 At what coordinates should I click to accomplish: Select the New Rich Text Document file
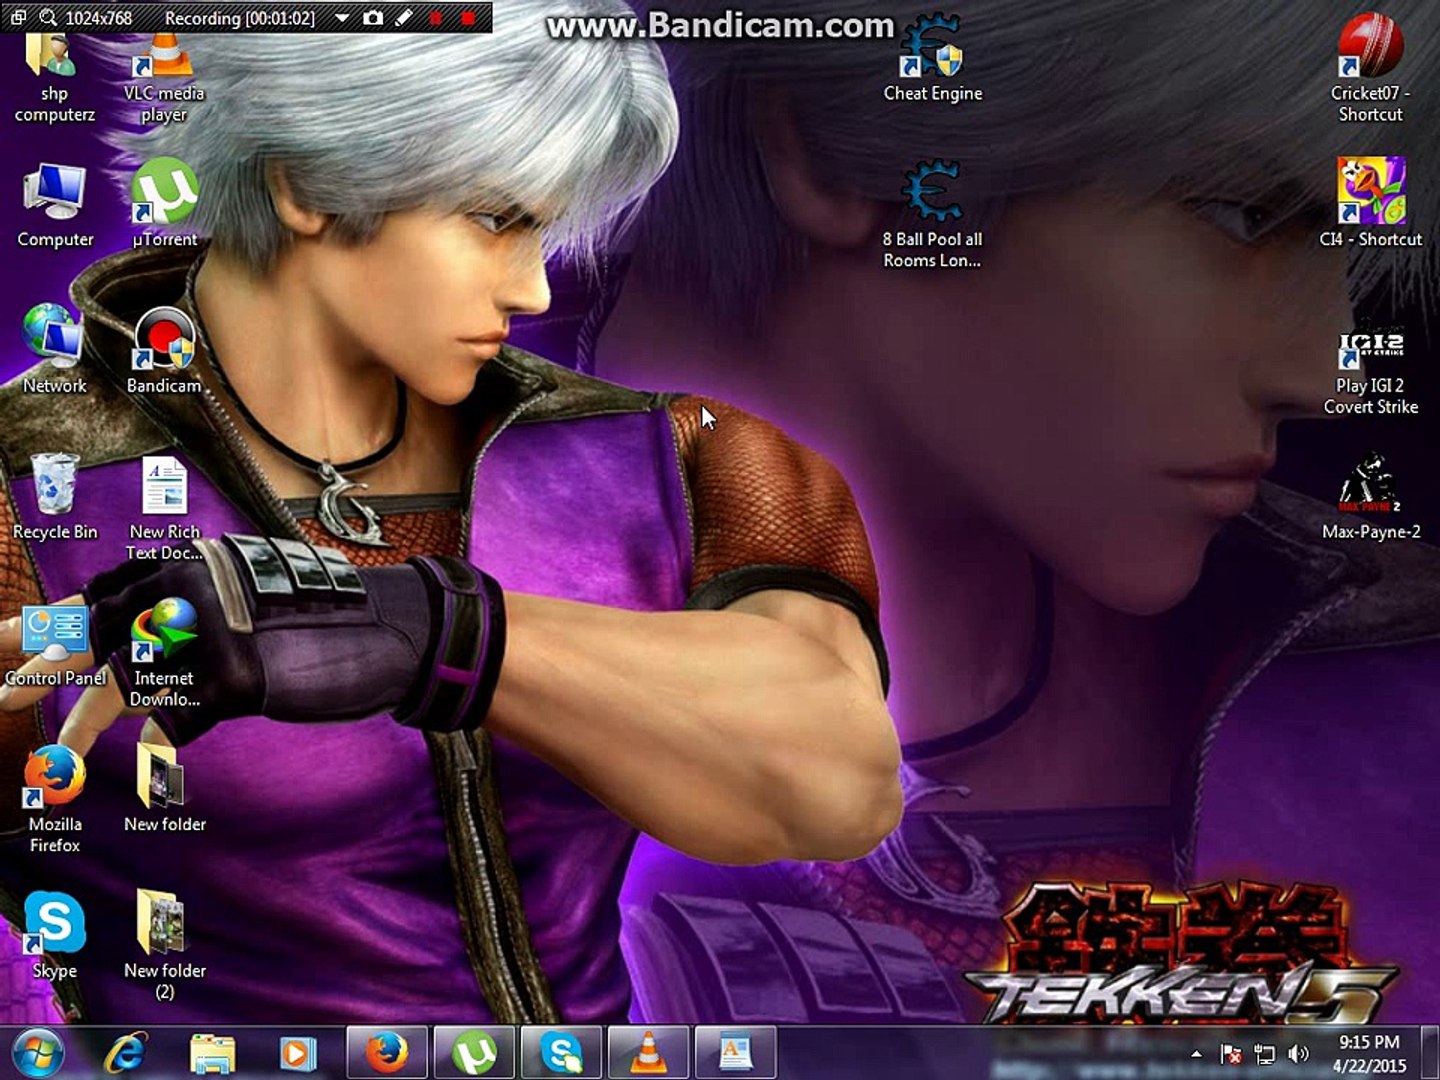(165, 508)
